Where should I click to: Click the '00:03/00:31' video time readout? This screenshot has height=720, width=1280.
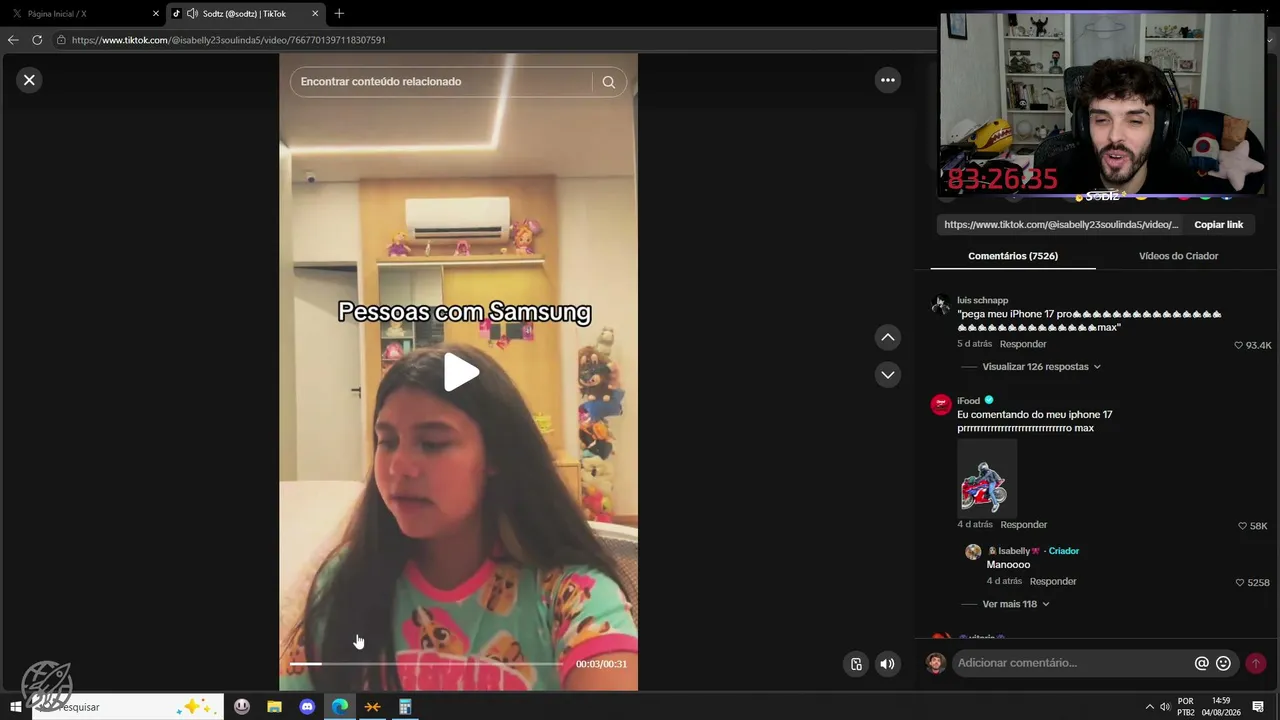(x=601, y=664)
